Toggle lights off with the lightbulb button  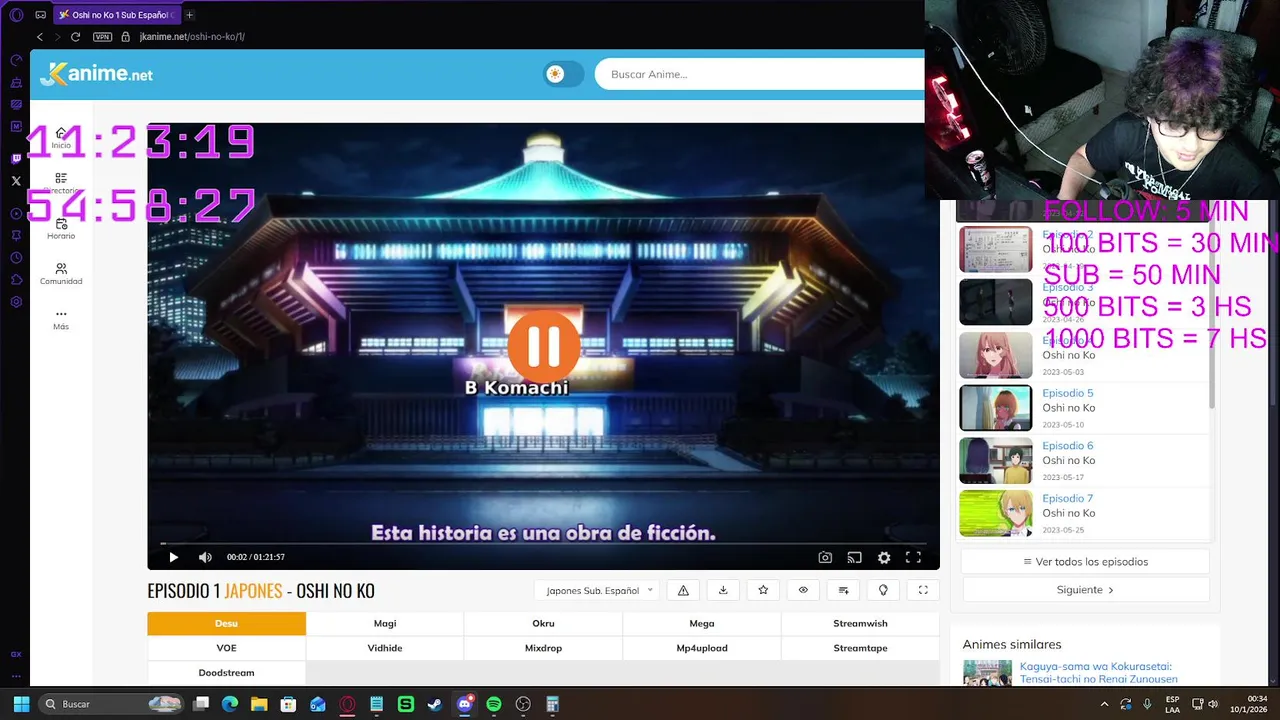coord(883,590)
